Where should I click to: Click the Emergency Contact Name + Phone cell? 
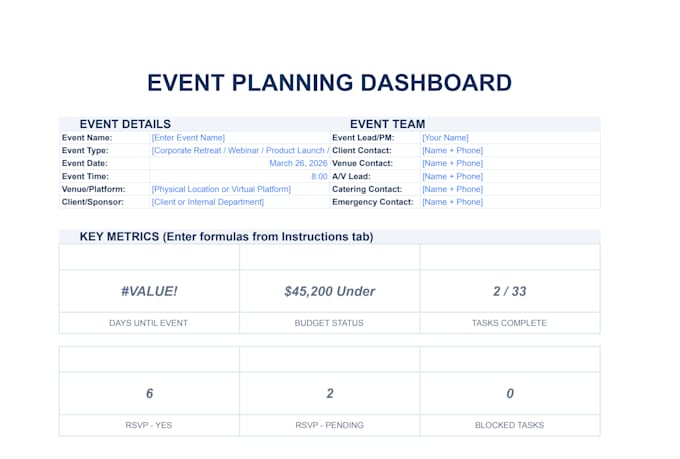point(510,202)
